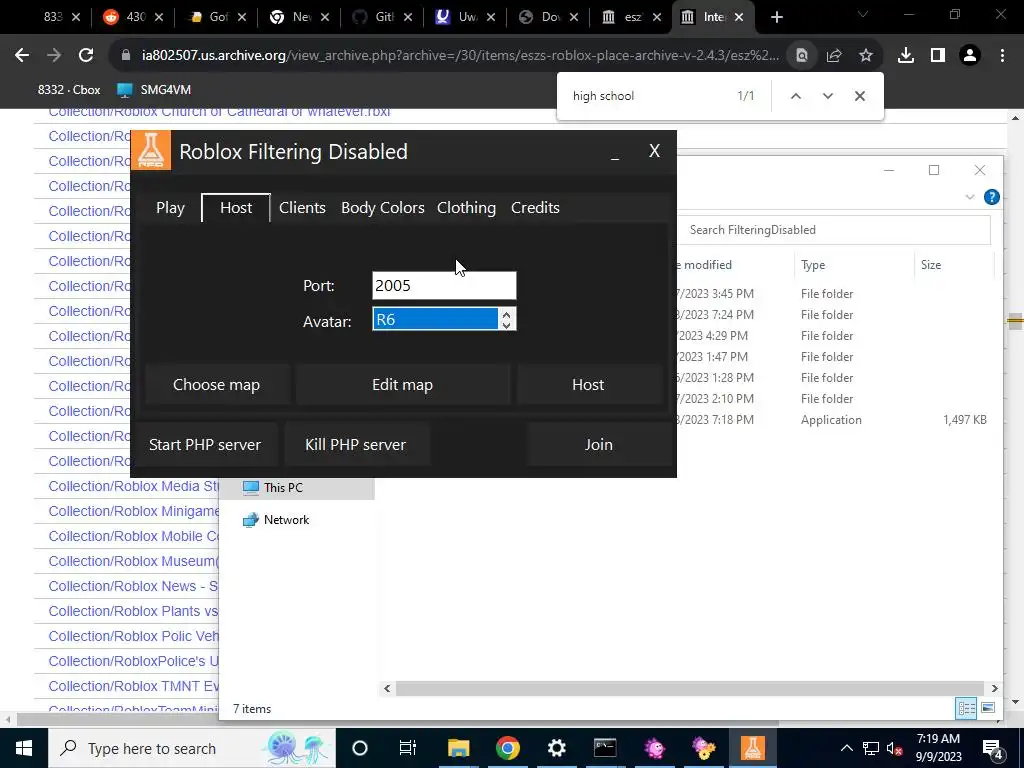
Task: Open the Chrome three-dot menu
Action: pyautogui.click(x=1002, y=56)
